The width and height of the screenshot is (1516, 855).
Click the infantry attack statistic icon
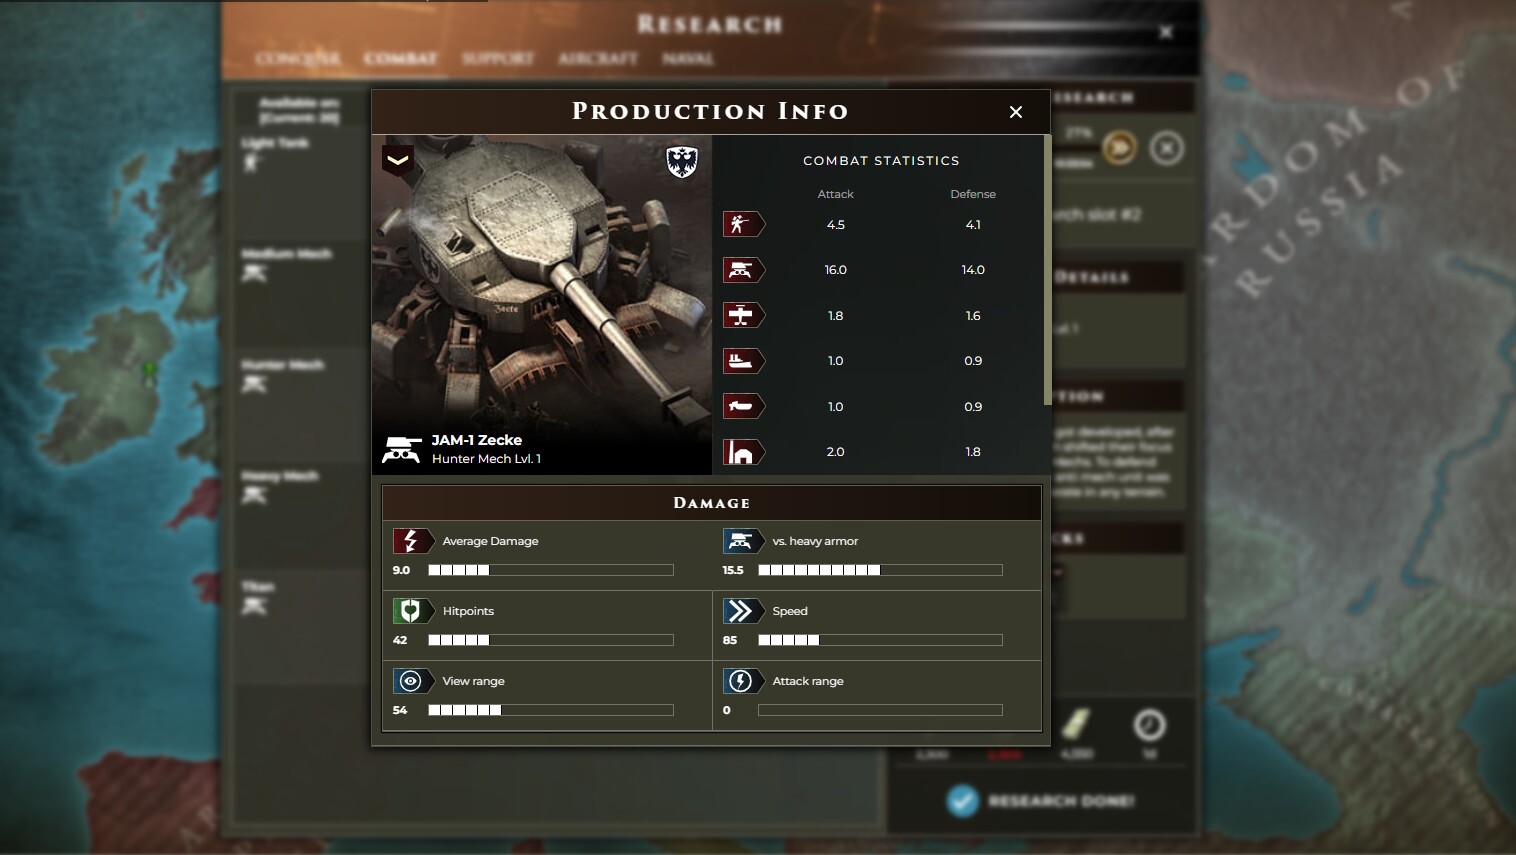coord(744,224)
